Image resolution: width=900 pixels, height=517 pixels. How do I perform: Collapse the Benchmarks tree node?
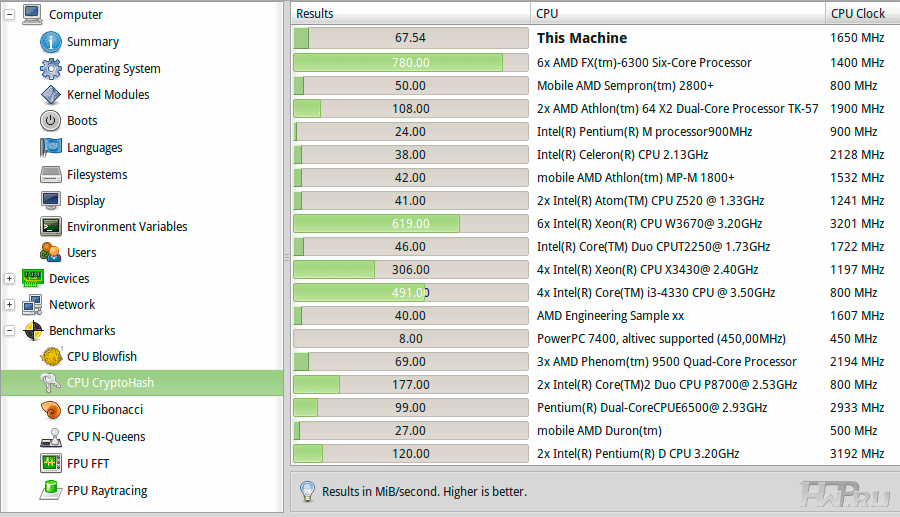[10, 331]
